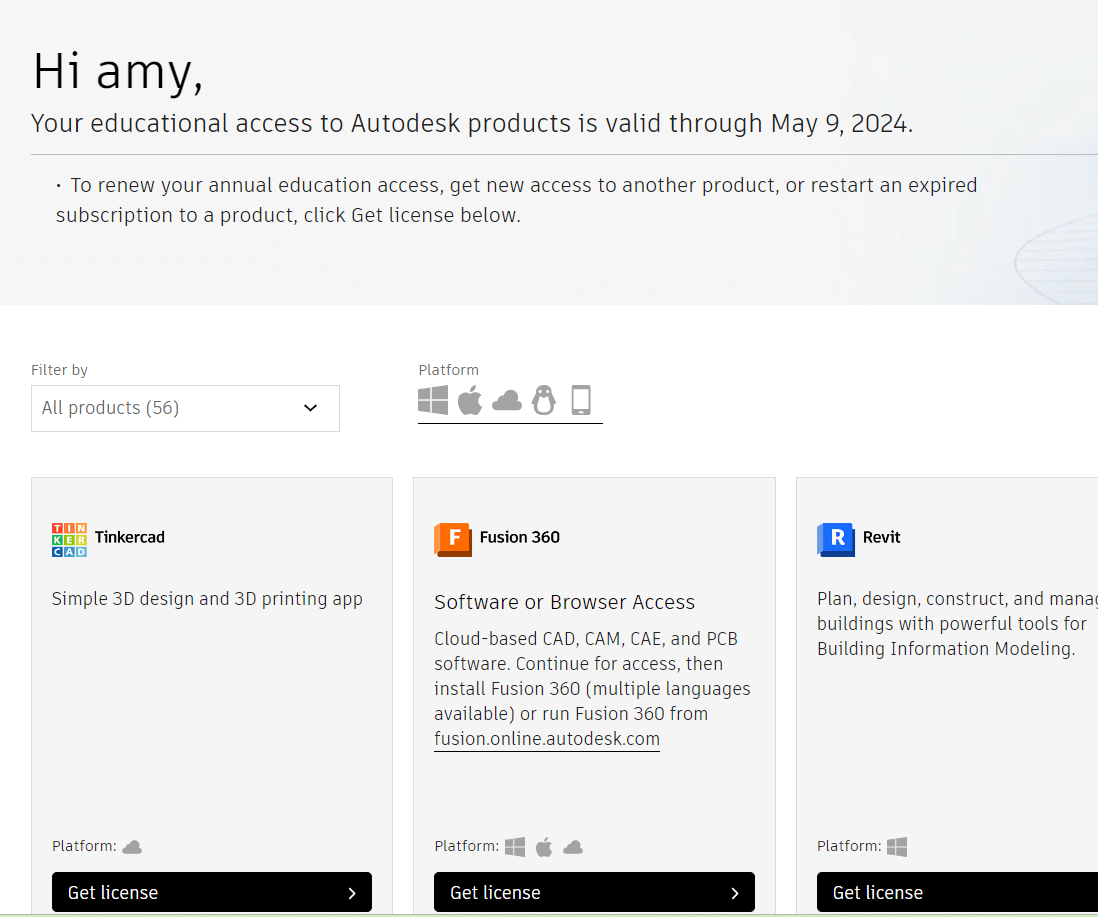Click the Fusion 360 logo icon
This screenshot has height=917, width=1098.
tap(452, 539)
